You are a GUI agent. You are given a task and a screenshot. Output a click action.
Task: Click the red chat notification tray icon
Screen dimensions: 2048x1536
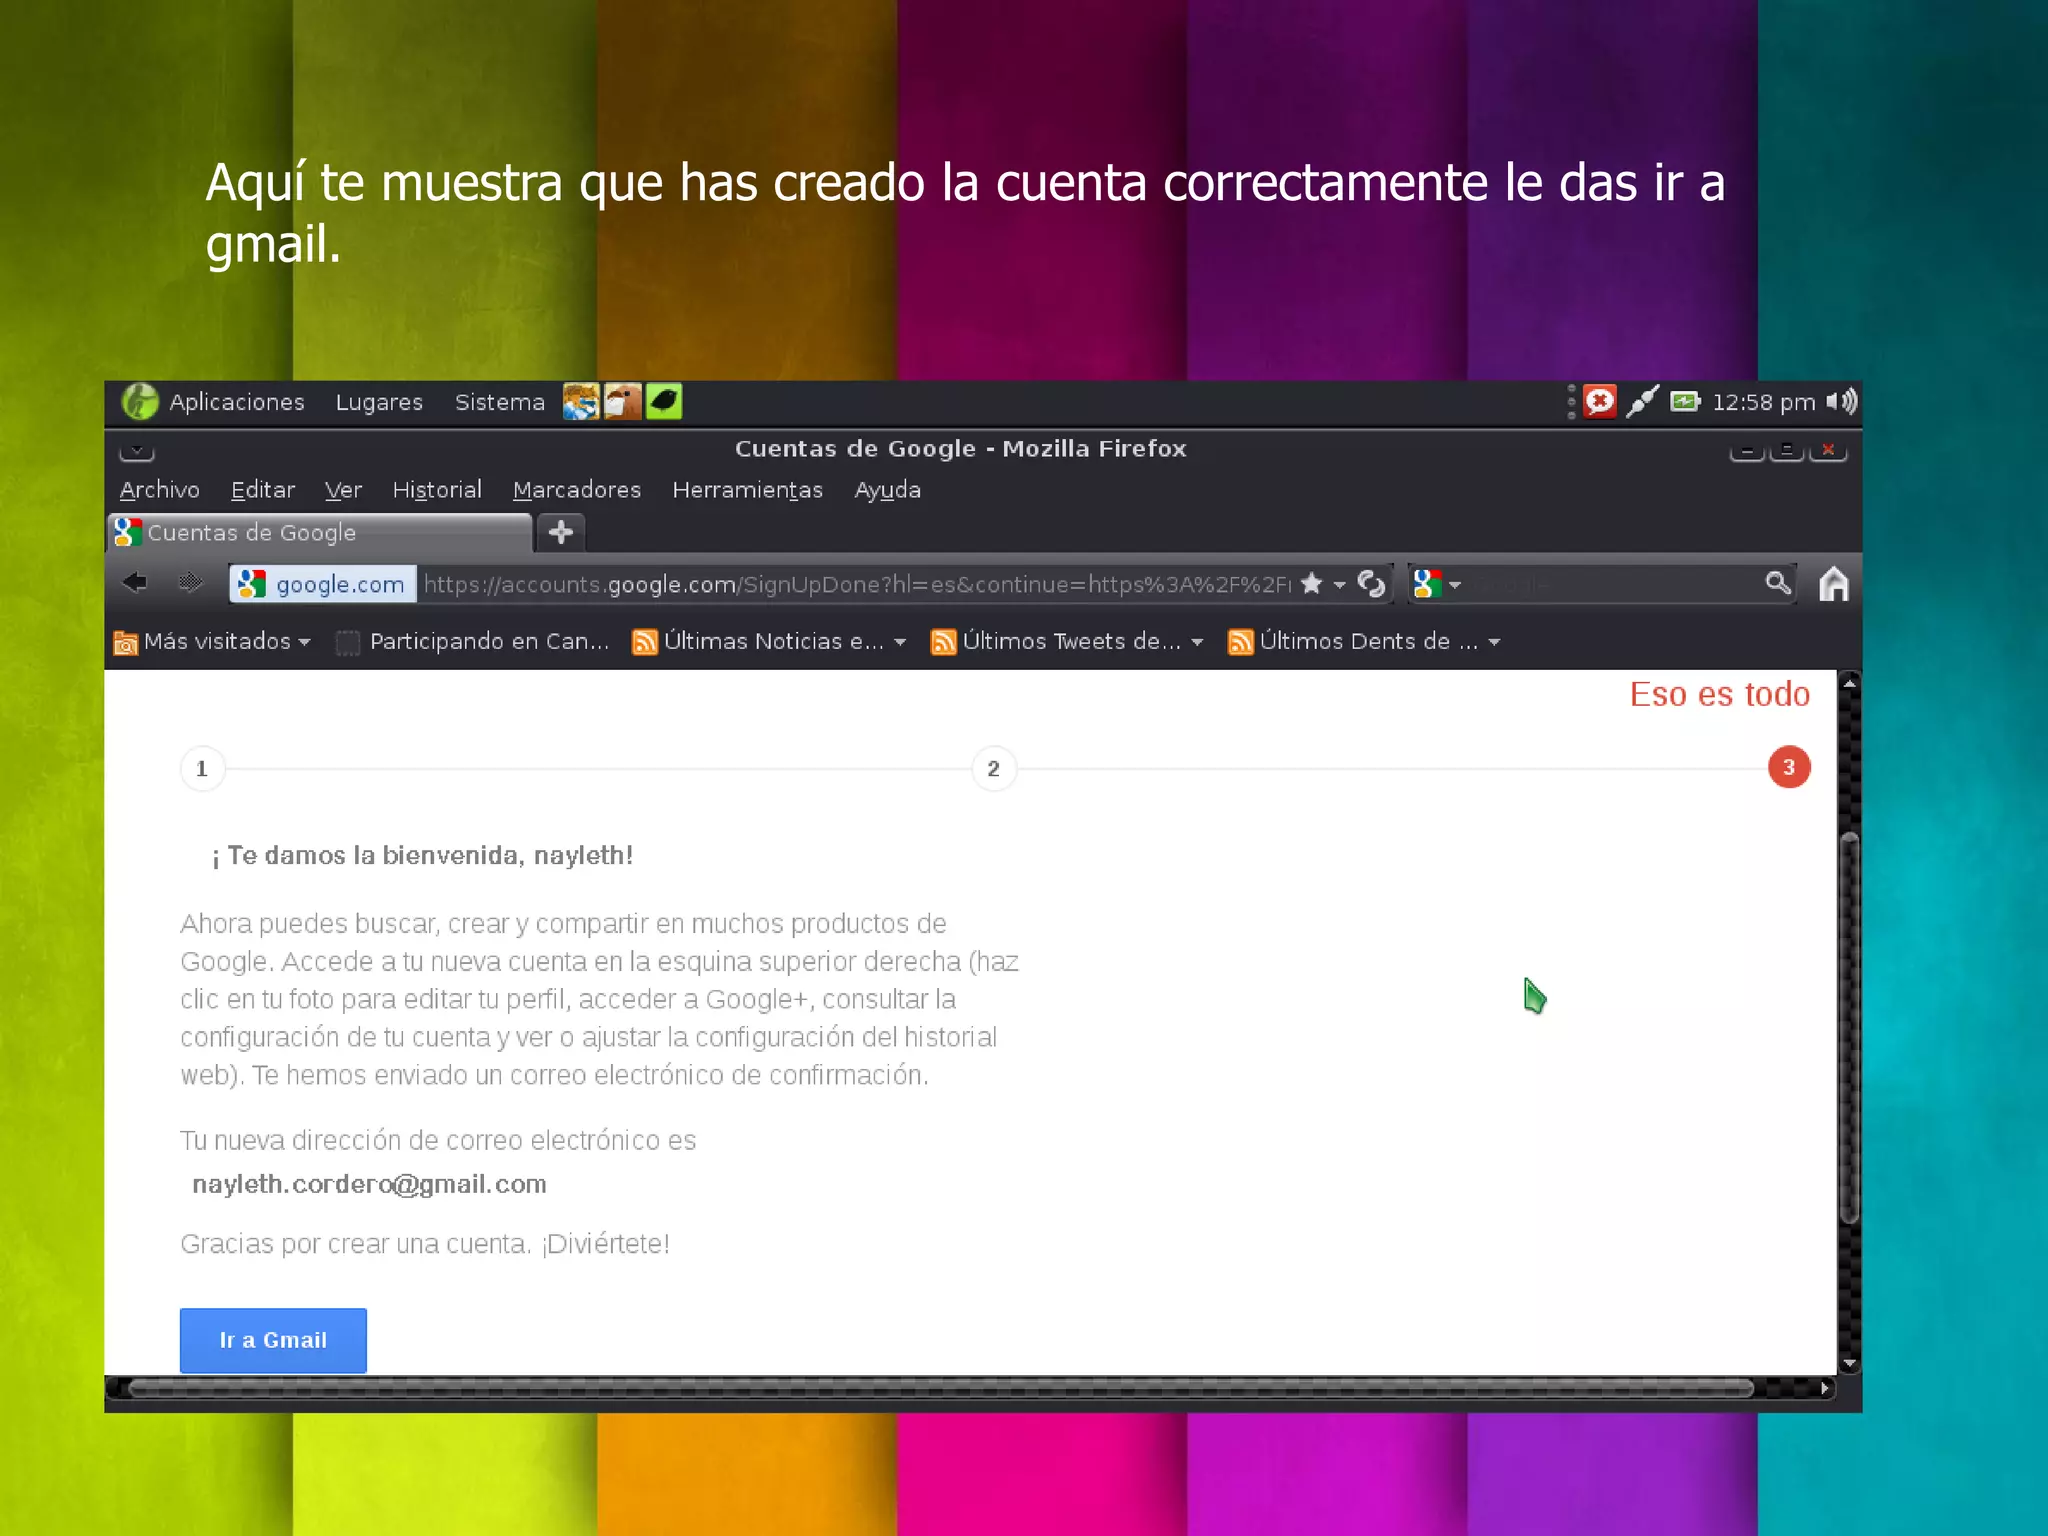coord(1599,402)
